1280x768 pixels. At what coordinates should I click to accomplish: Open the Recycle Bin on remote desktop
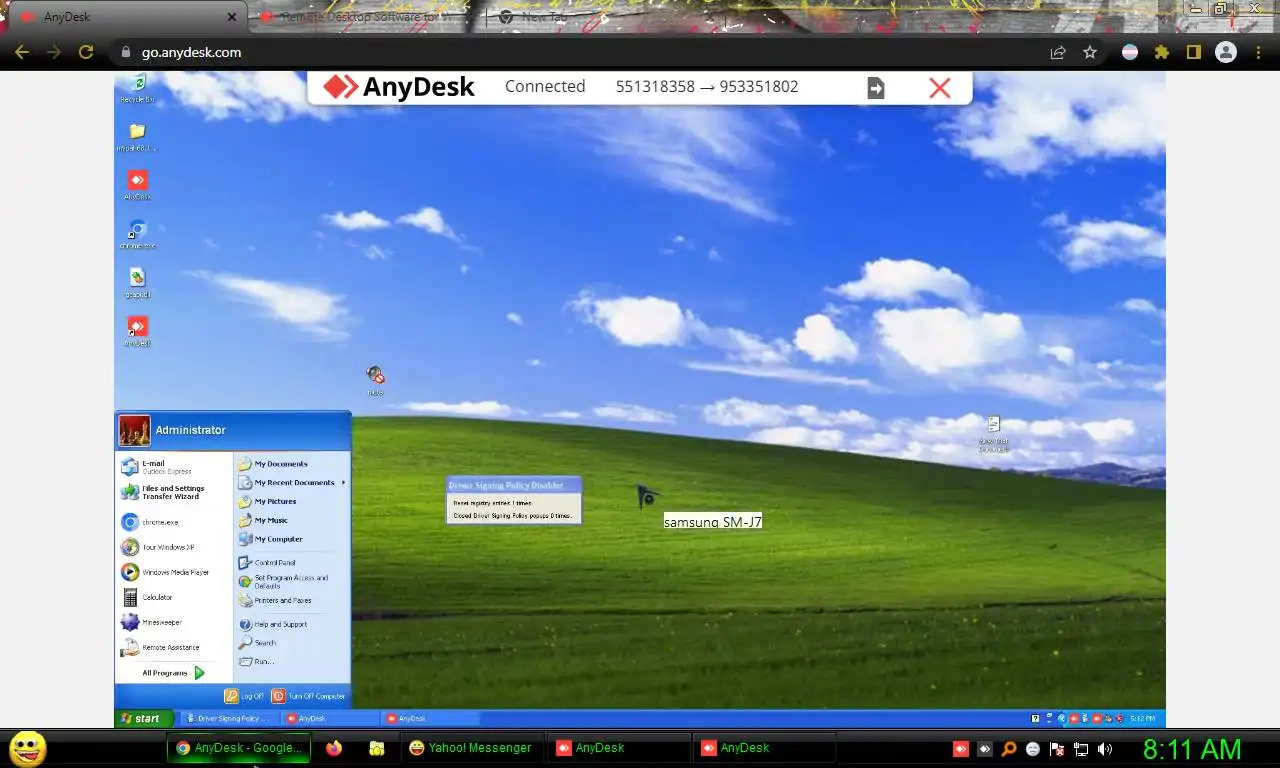point(137,88)
